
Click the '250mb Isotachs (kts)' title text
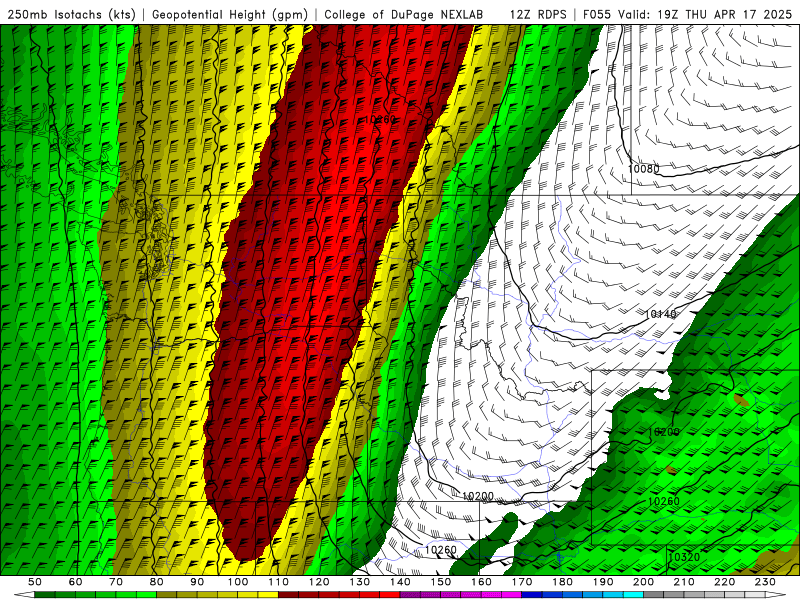(x=71, y=14)
